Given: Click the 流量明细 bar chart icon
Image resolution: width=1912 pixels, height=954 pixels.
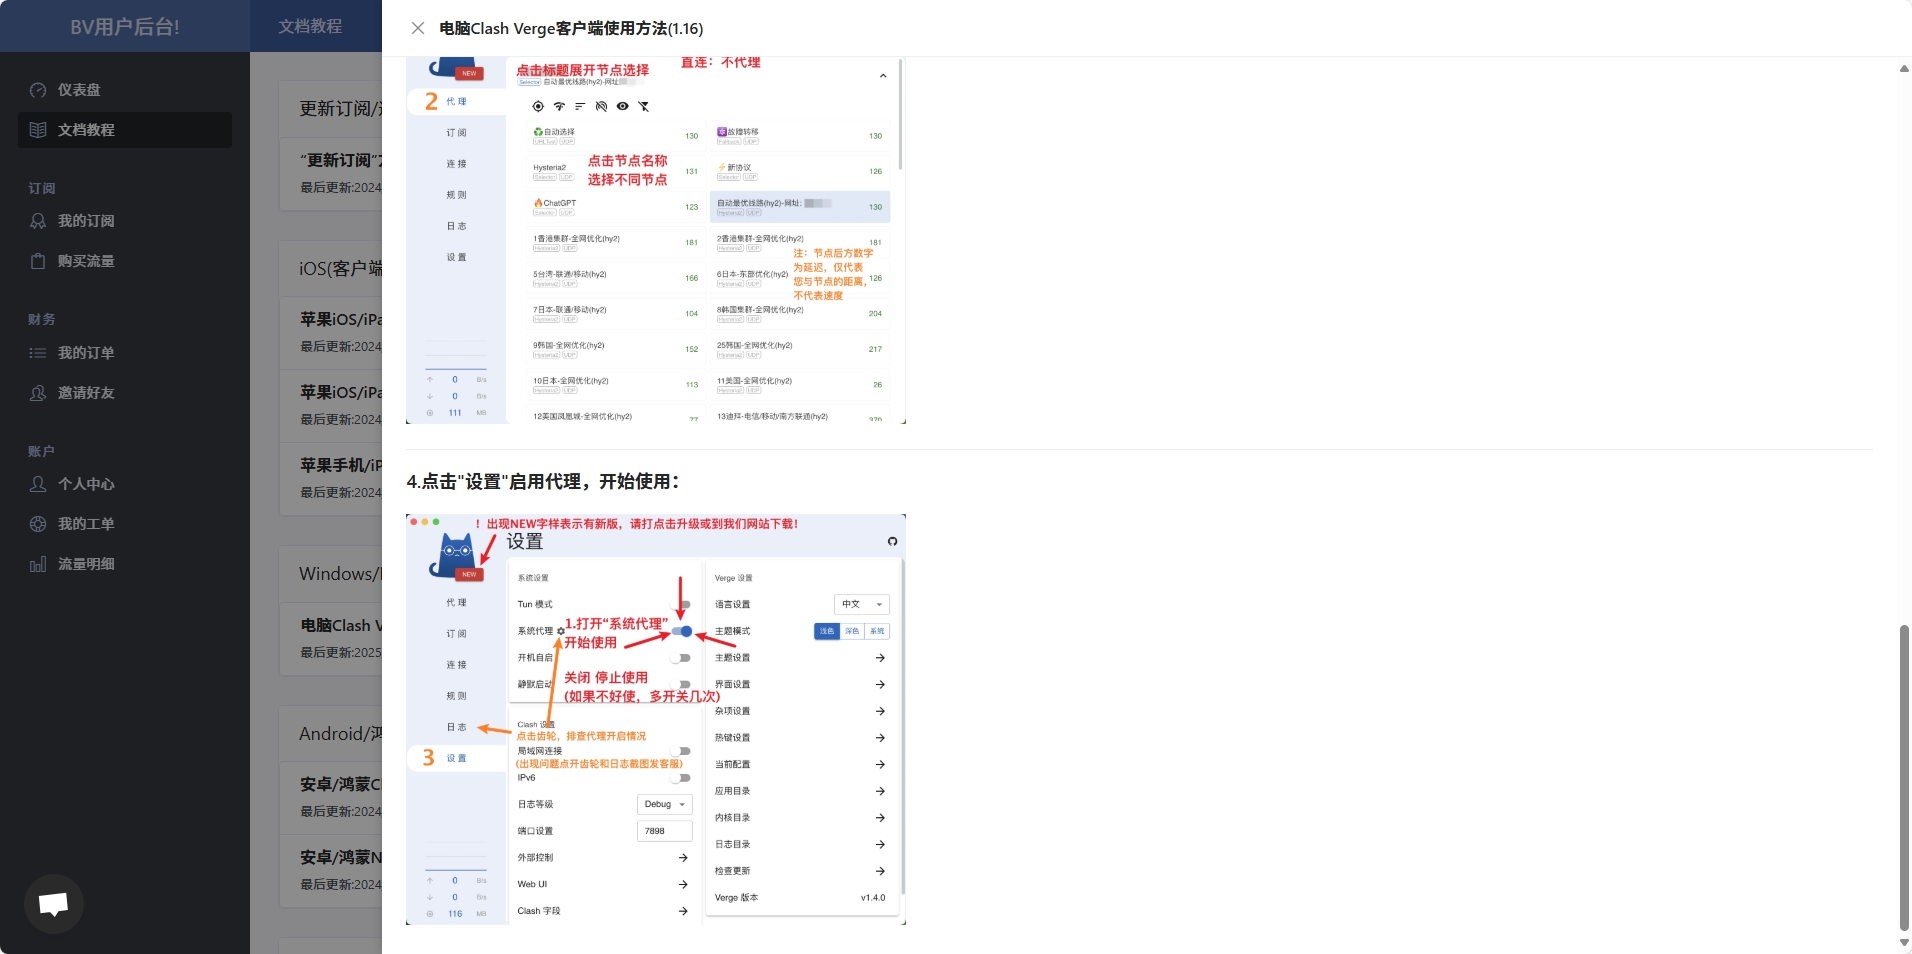Looking at the screenshot, I should (38, 564).
